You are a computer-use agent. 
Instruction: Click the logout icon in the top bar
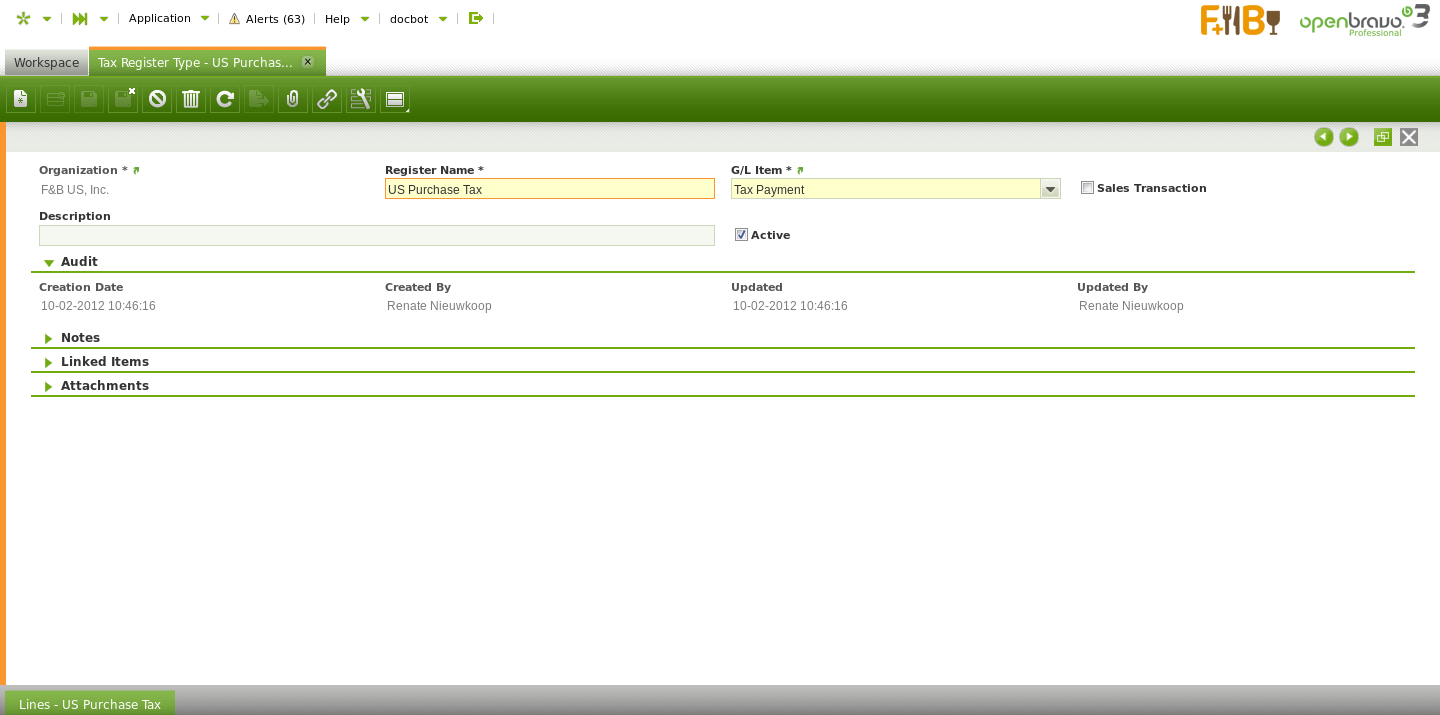(x=476, y=18)
